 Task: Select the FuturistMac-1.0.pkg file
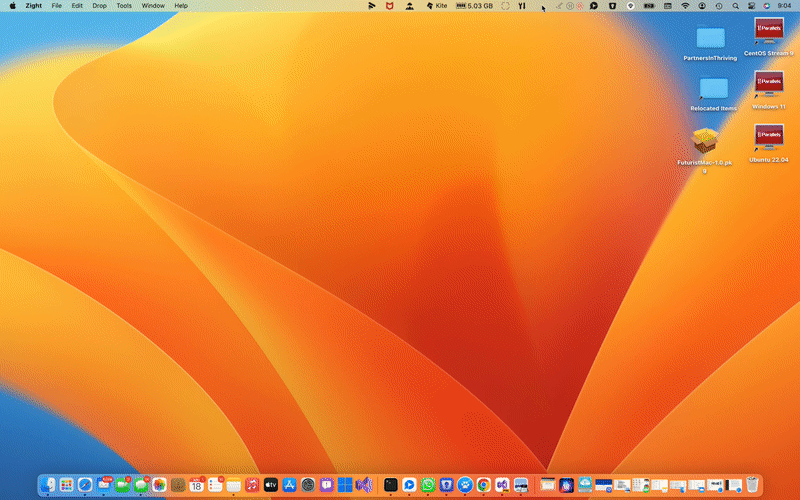(705, 142)
